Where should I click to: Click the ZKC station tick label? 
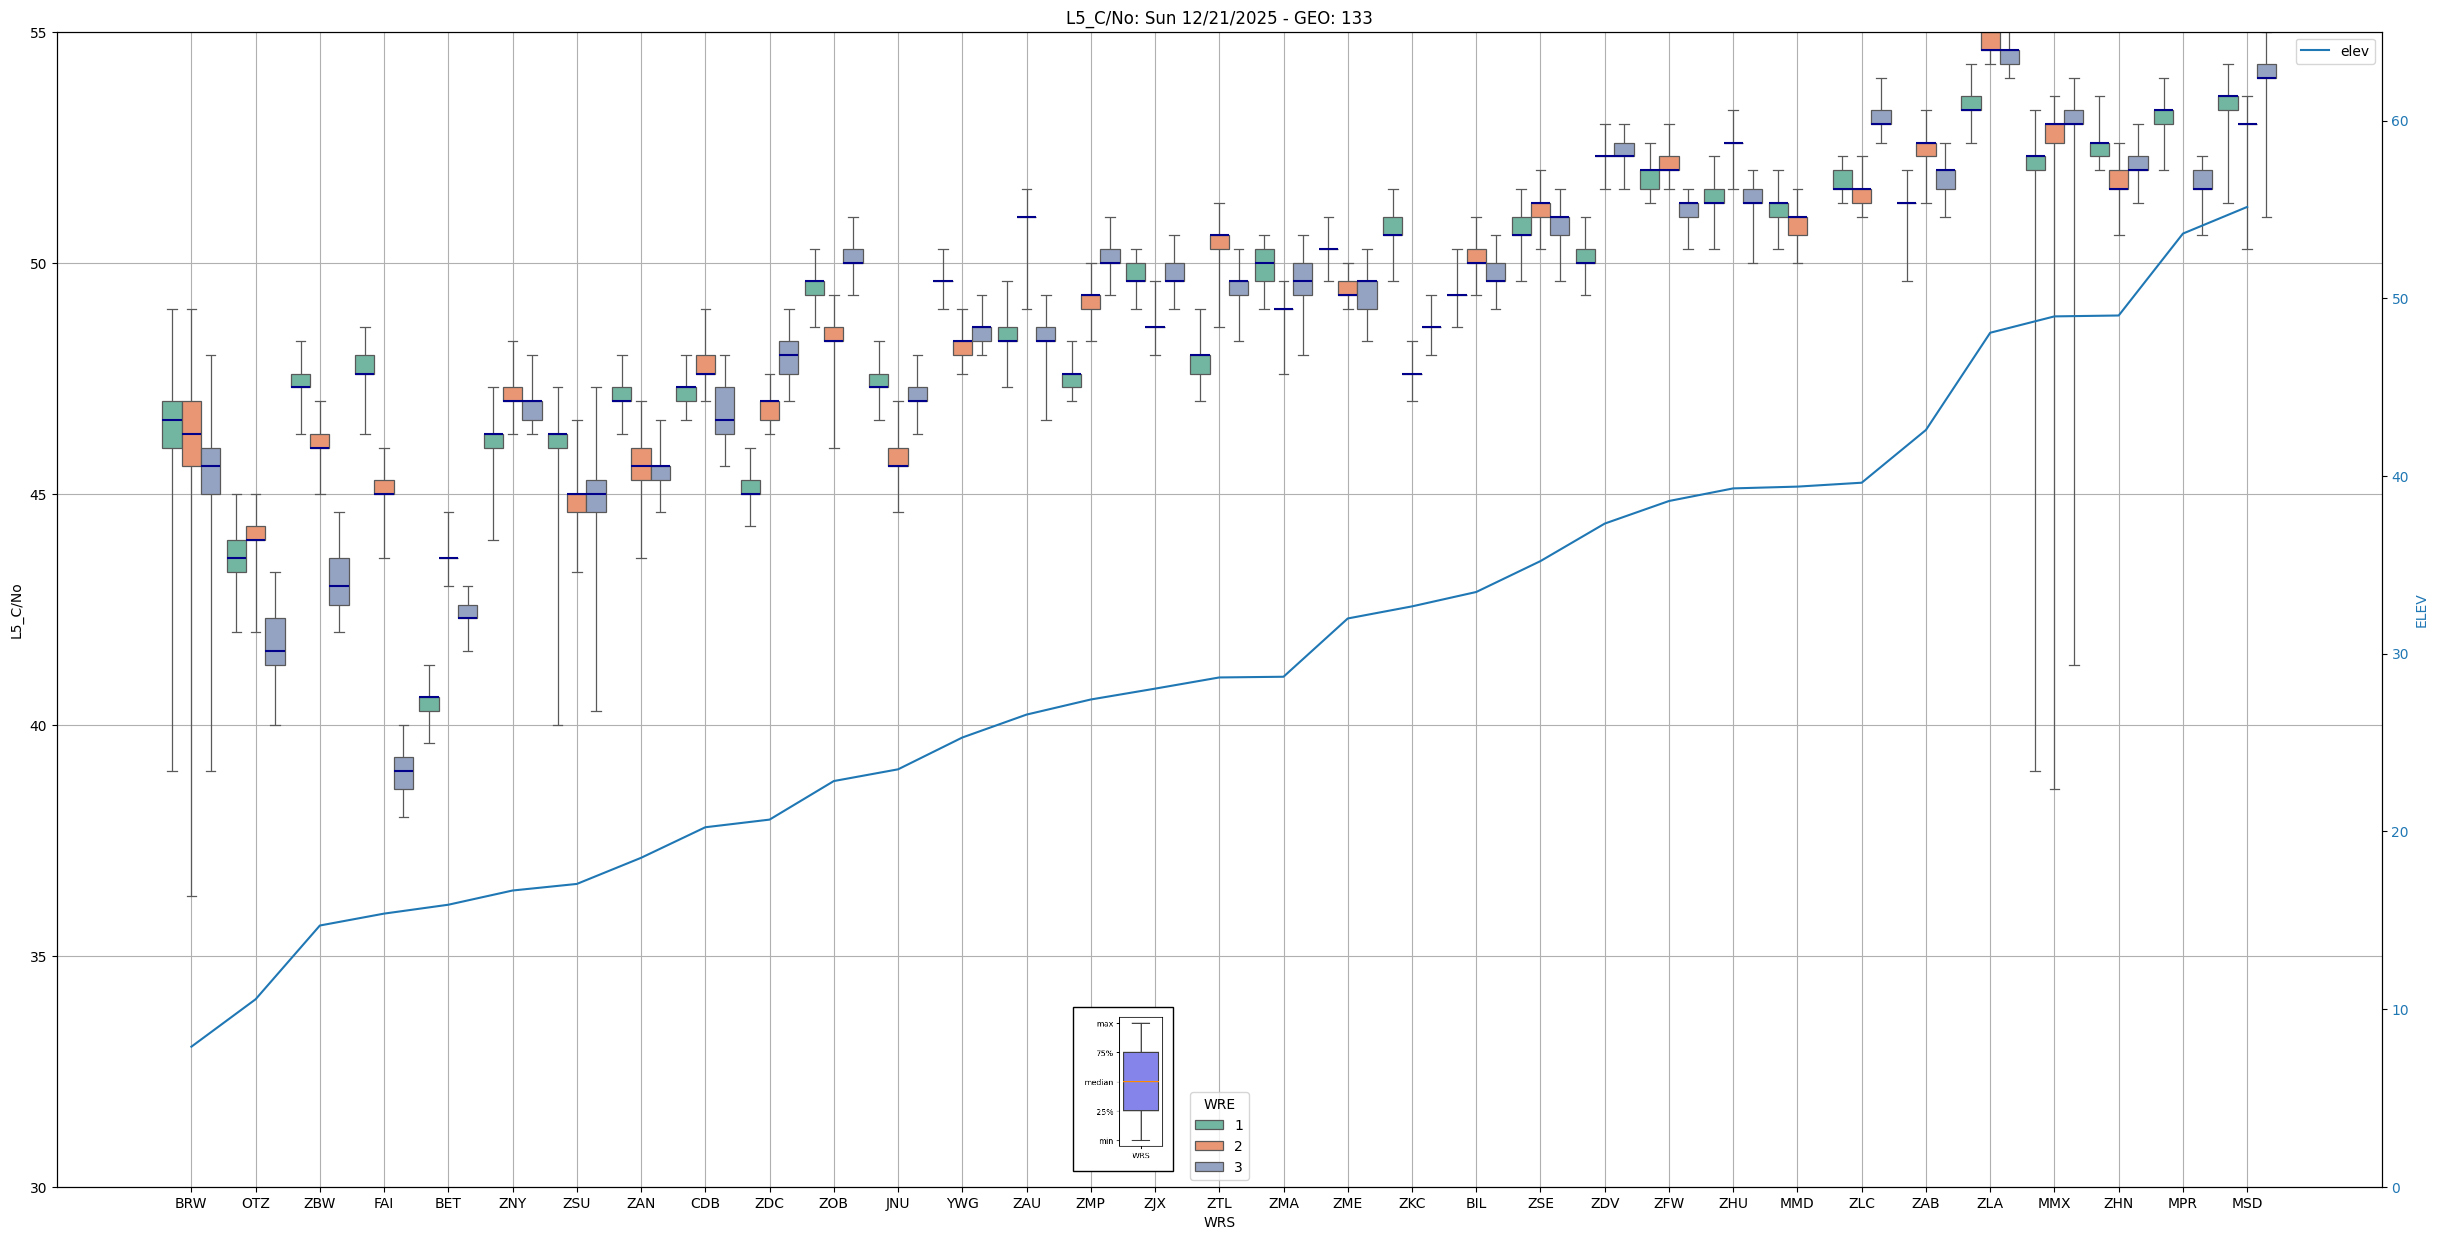point(1411,1203)
